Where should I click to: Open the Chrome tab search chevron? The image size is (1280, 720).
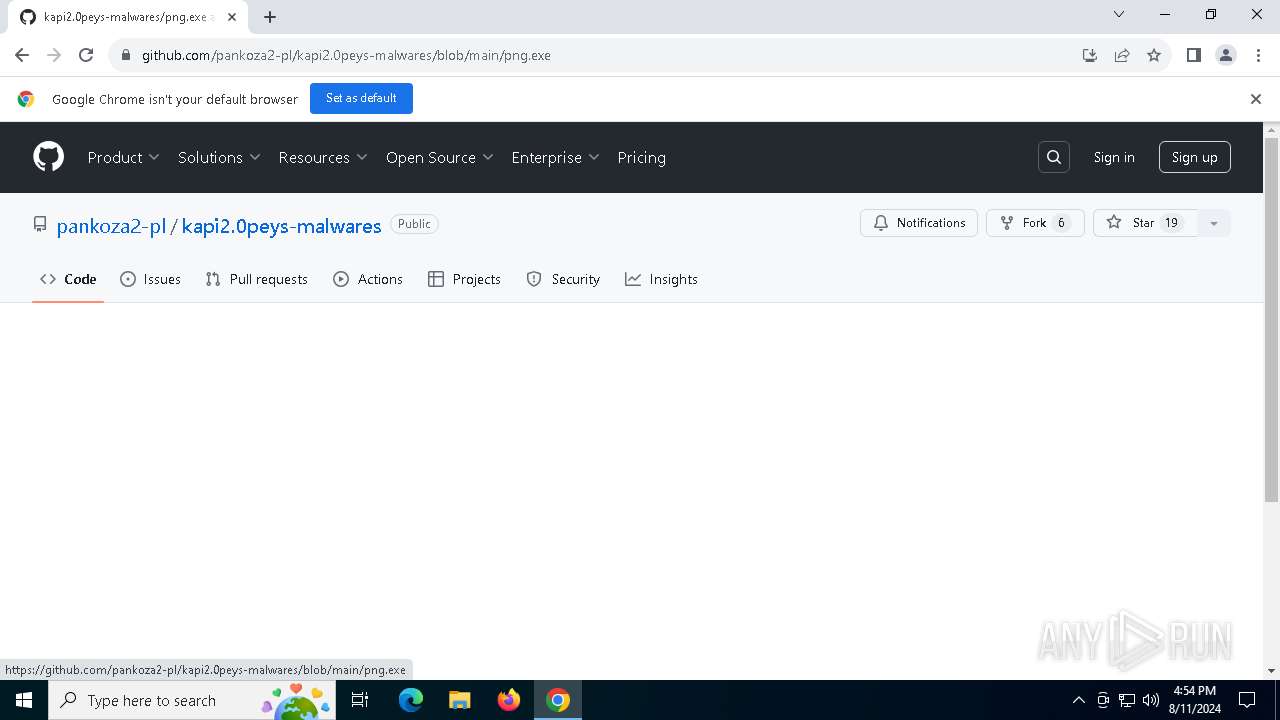(1119, 15)
